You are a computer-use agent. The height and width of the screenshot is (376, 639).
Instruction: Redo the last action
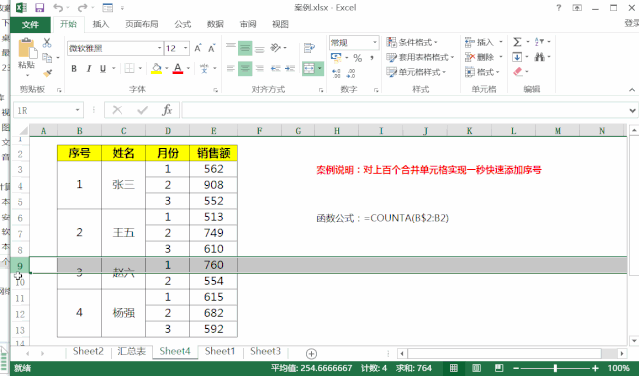[x=82, y=8]
